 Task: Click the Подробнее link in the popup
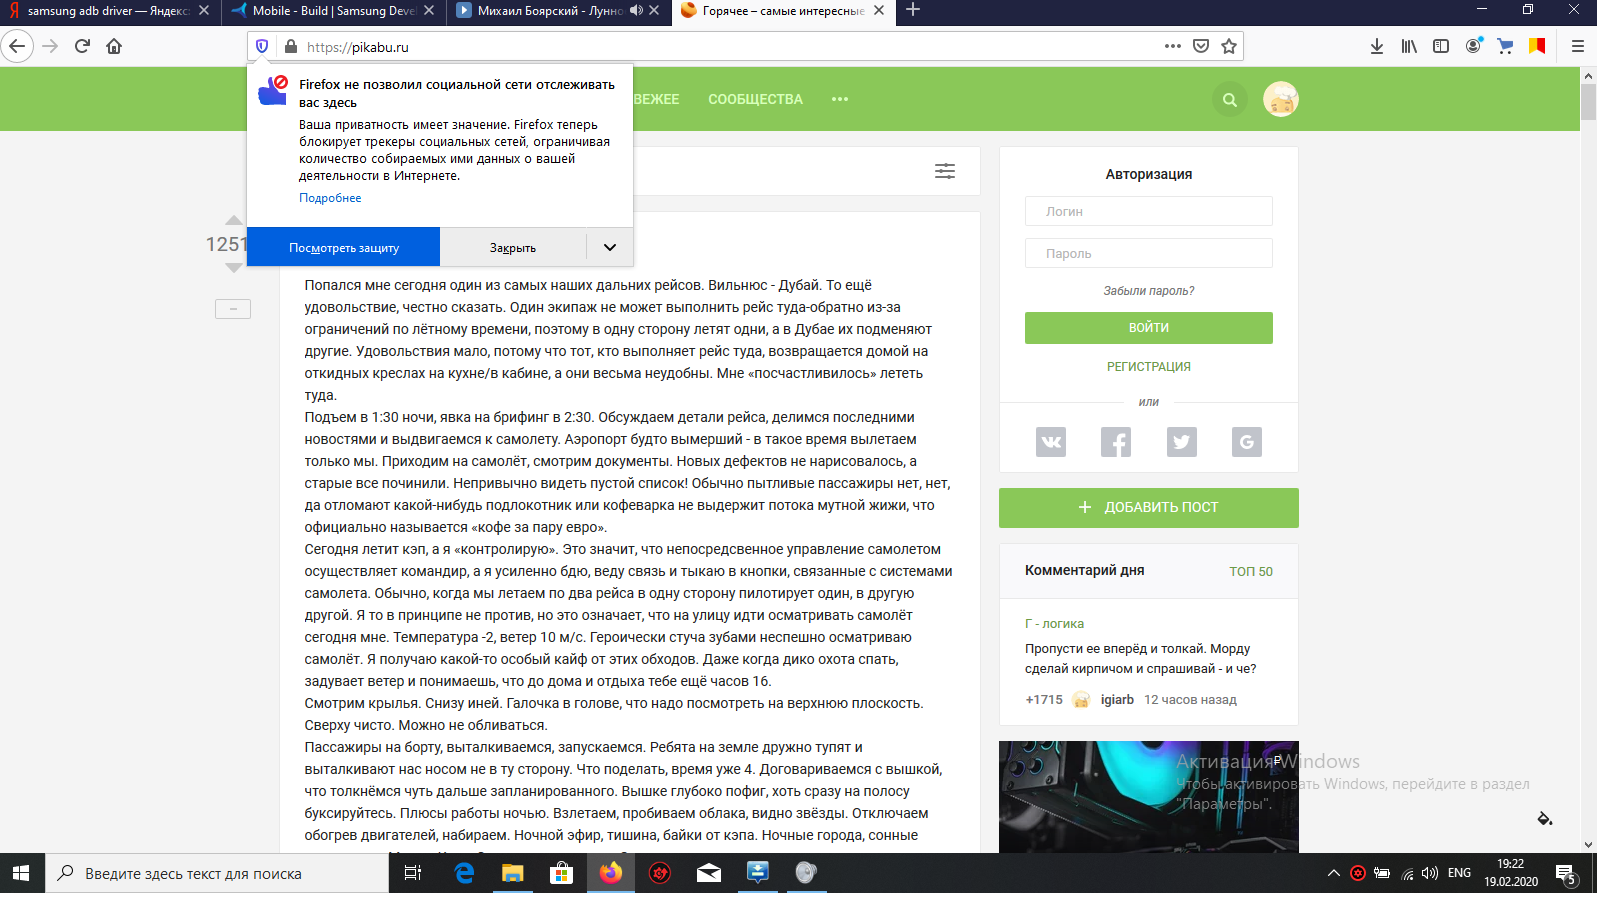pos(330,198)
